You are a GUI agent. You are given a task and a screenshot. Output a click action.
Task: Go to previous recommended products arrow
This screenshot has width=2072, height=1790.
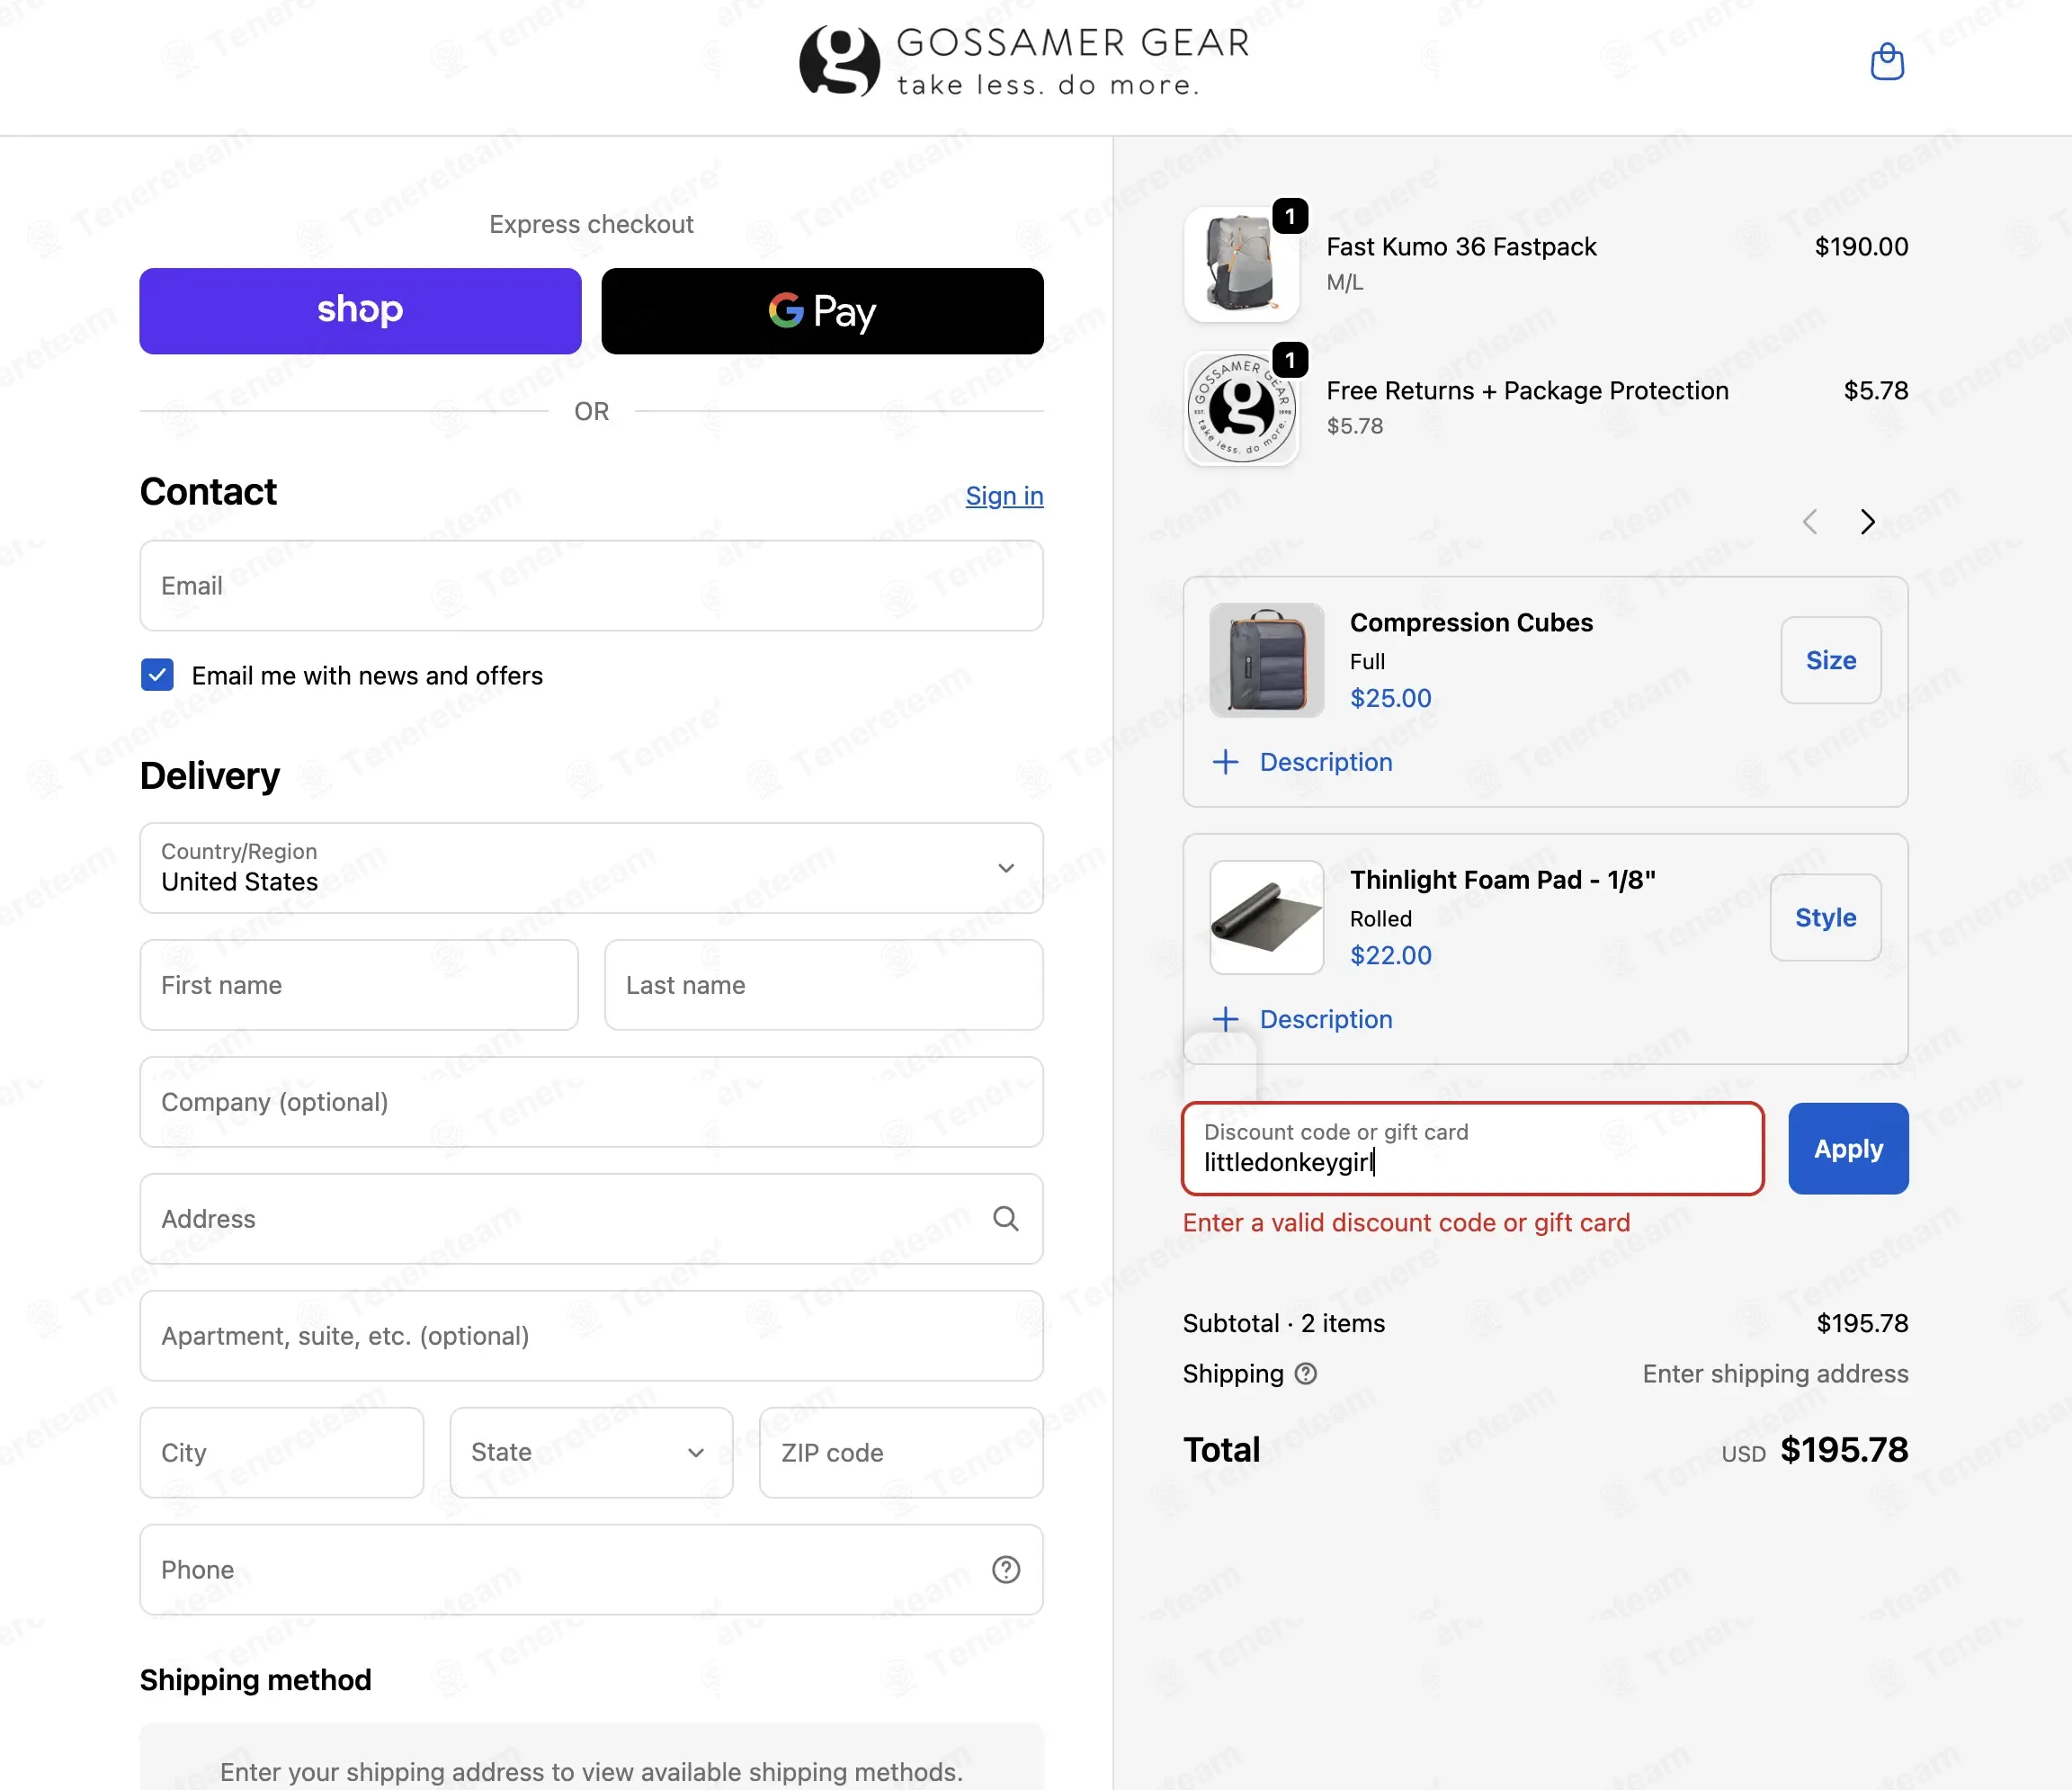(x=1809, y=521)
